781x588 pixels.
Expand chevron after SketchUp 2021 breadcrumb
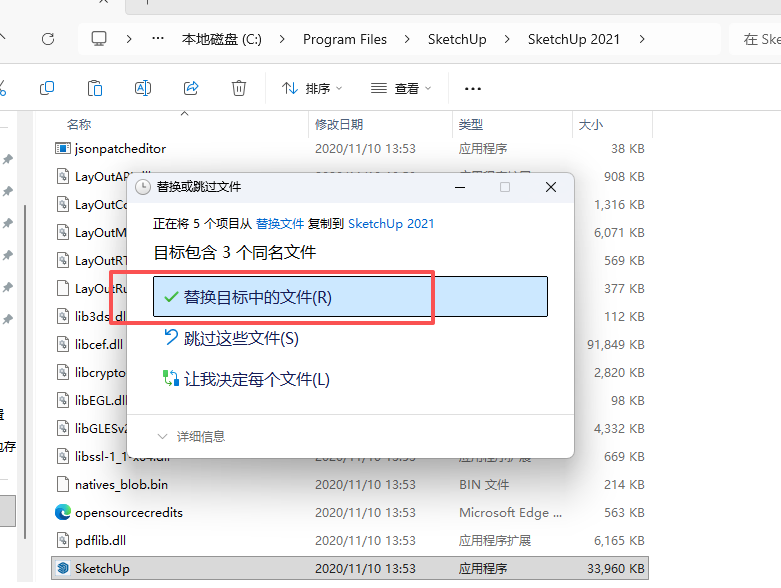tap(642, 39)
